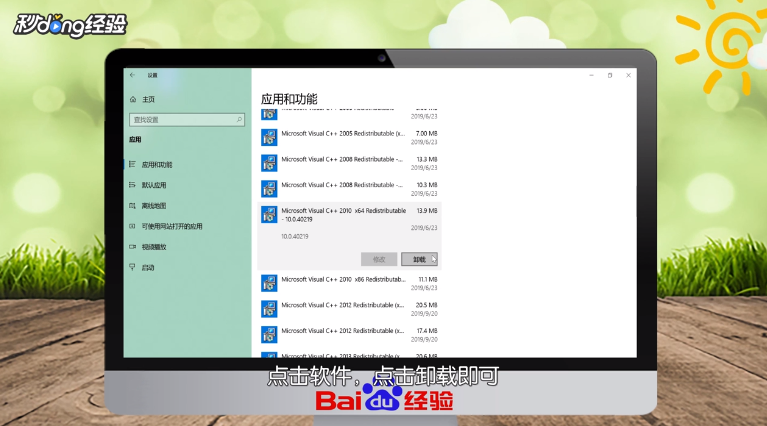
Task: Click the greyed 修改 modify button
Action: [379, 259]
